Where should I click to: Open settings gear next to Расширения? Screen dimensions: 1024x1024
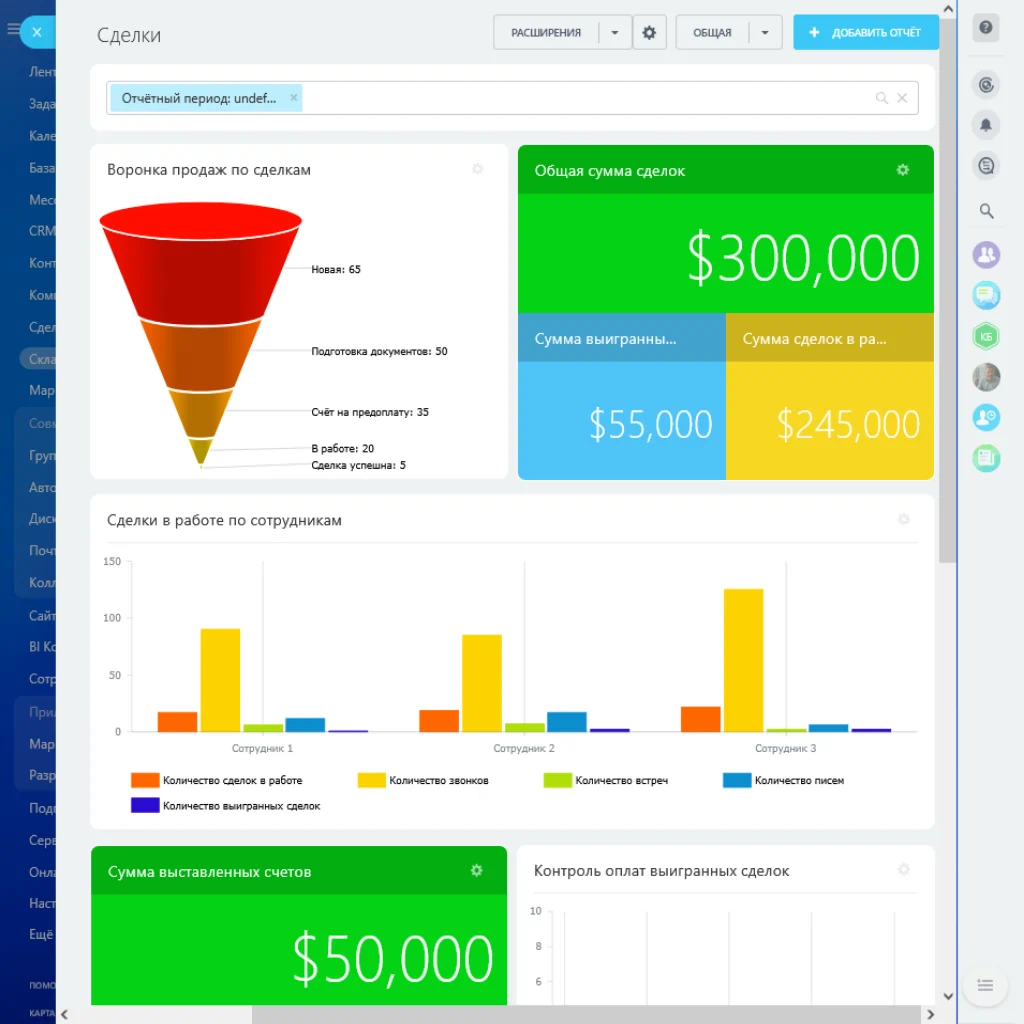(649, 32)
